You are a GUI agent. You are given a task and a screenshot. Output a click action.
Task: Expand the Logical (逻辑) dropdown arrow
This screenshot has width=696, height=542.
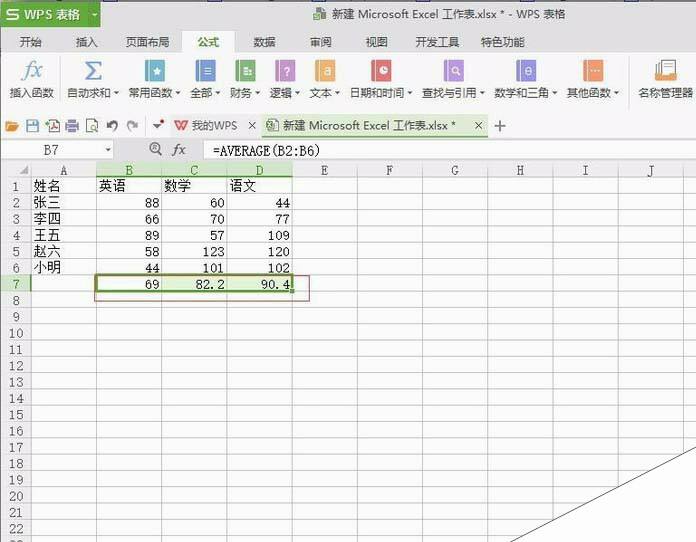(297, 93)
